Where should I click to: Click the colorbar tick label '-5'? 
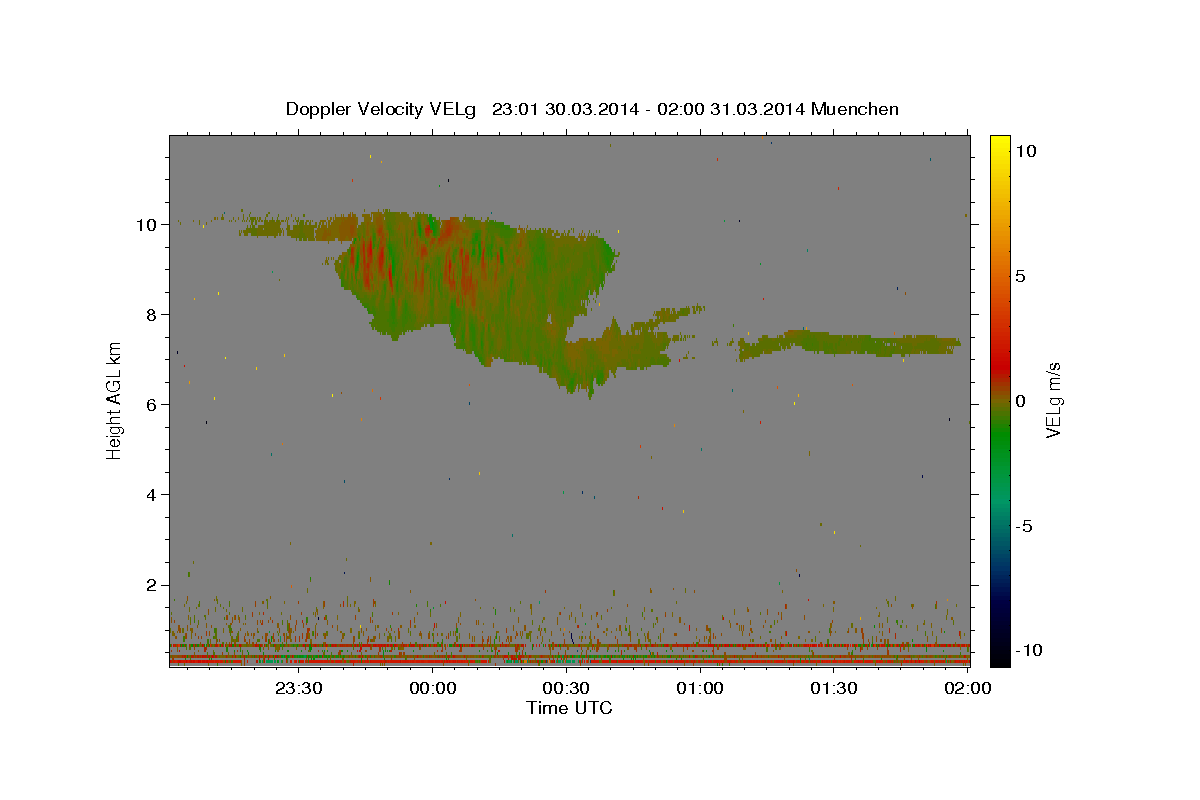click(x=1024, y=526)
